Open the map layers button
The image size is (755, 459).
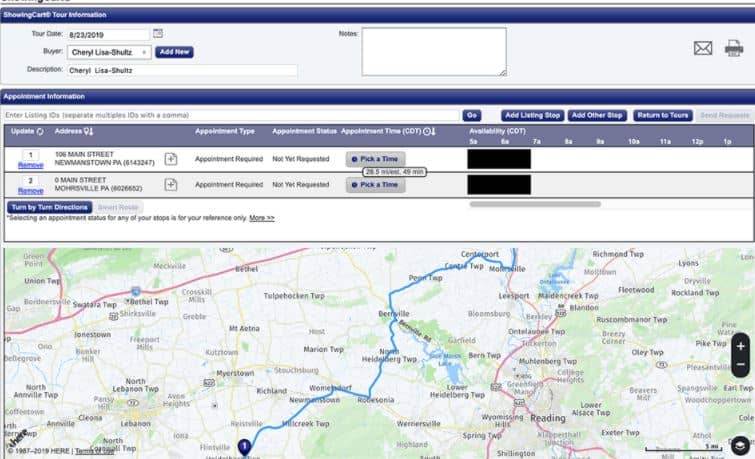741,446
